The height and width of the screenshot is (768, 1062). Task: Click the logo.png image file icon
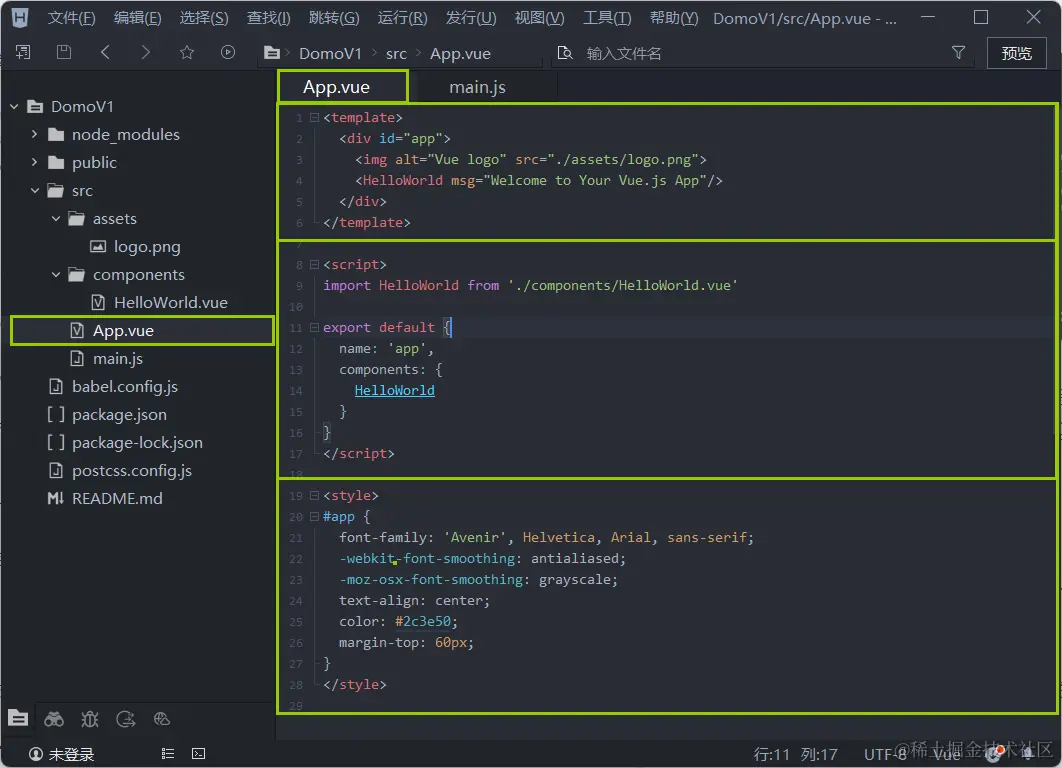[98, 247]
